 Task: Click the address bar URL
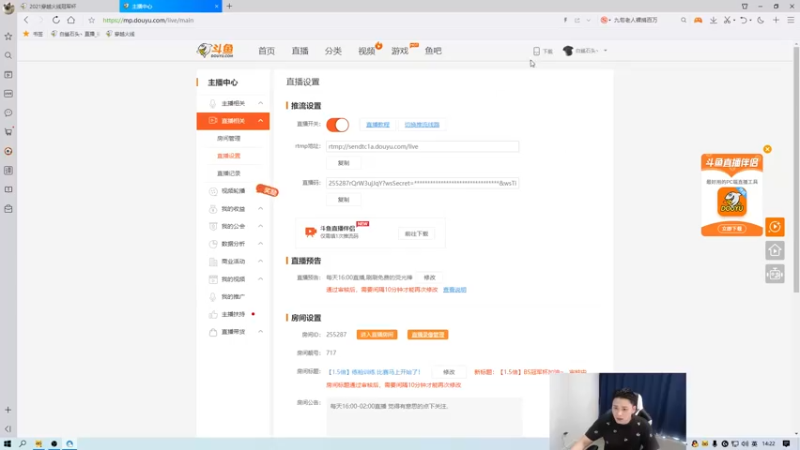pos(148,20)
